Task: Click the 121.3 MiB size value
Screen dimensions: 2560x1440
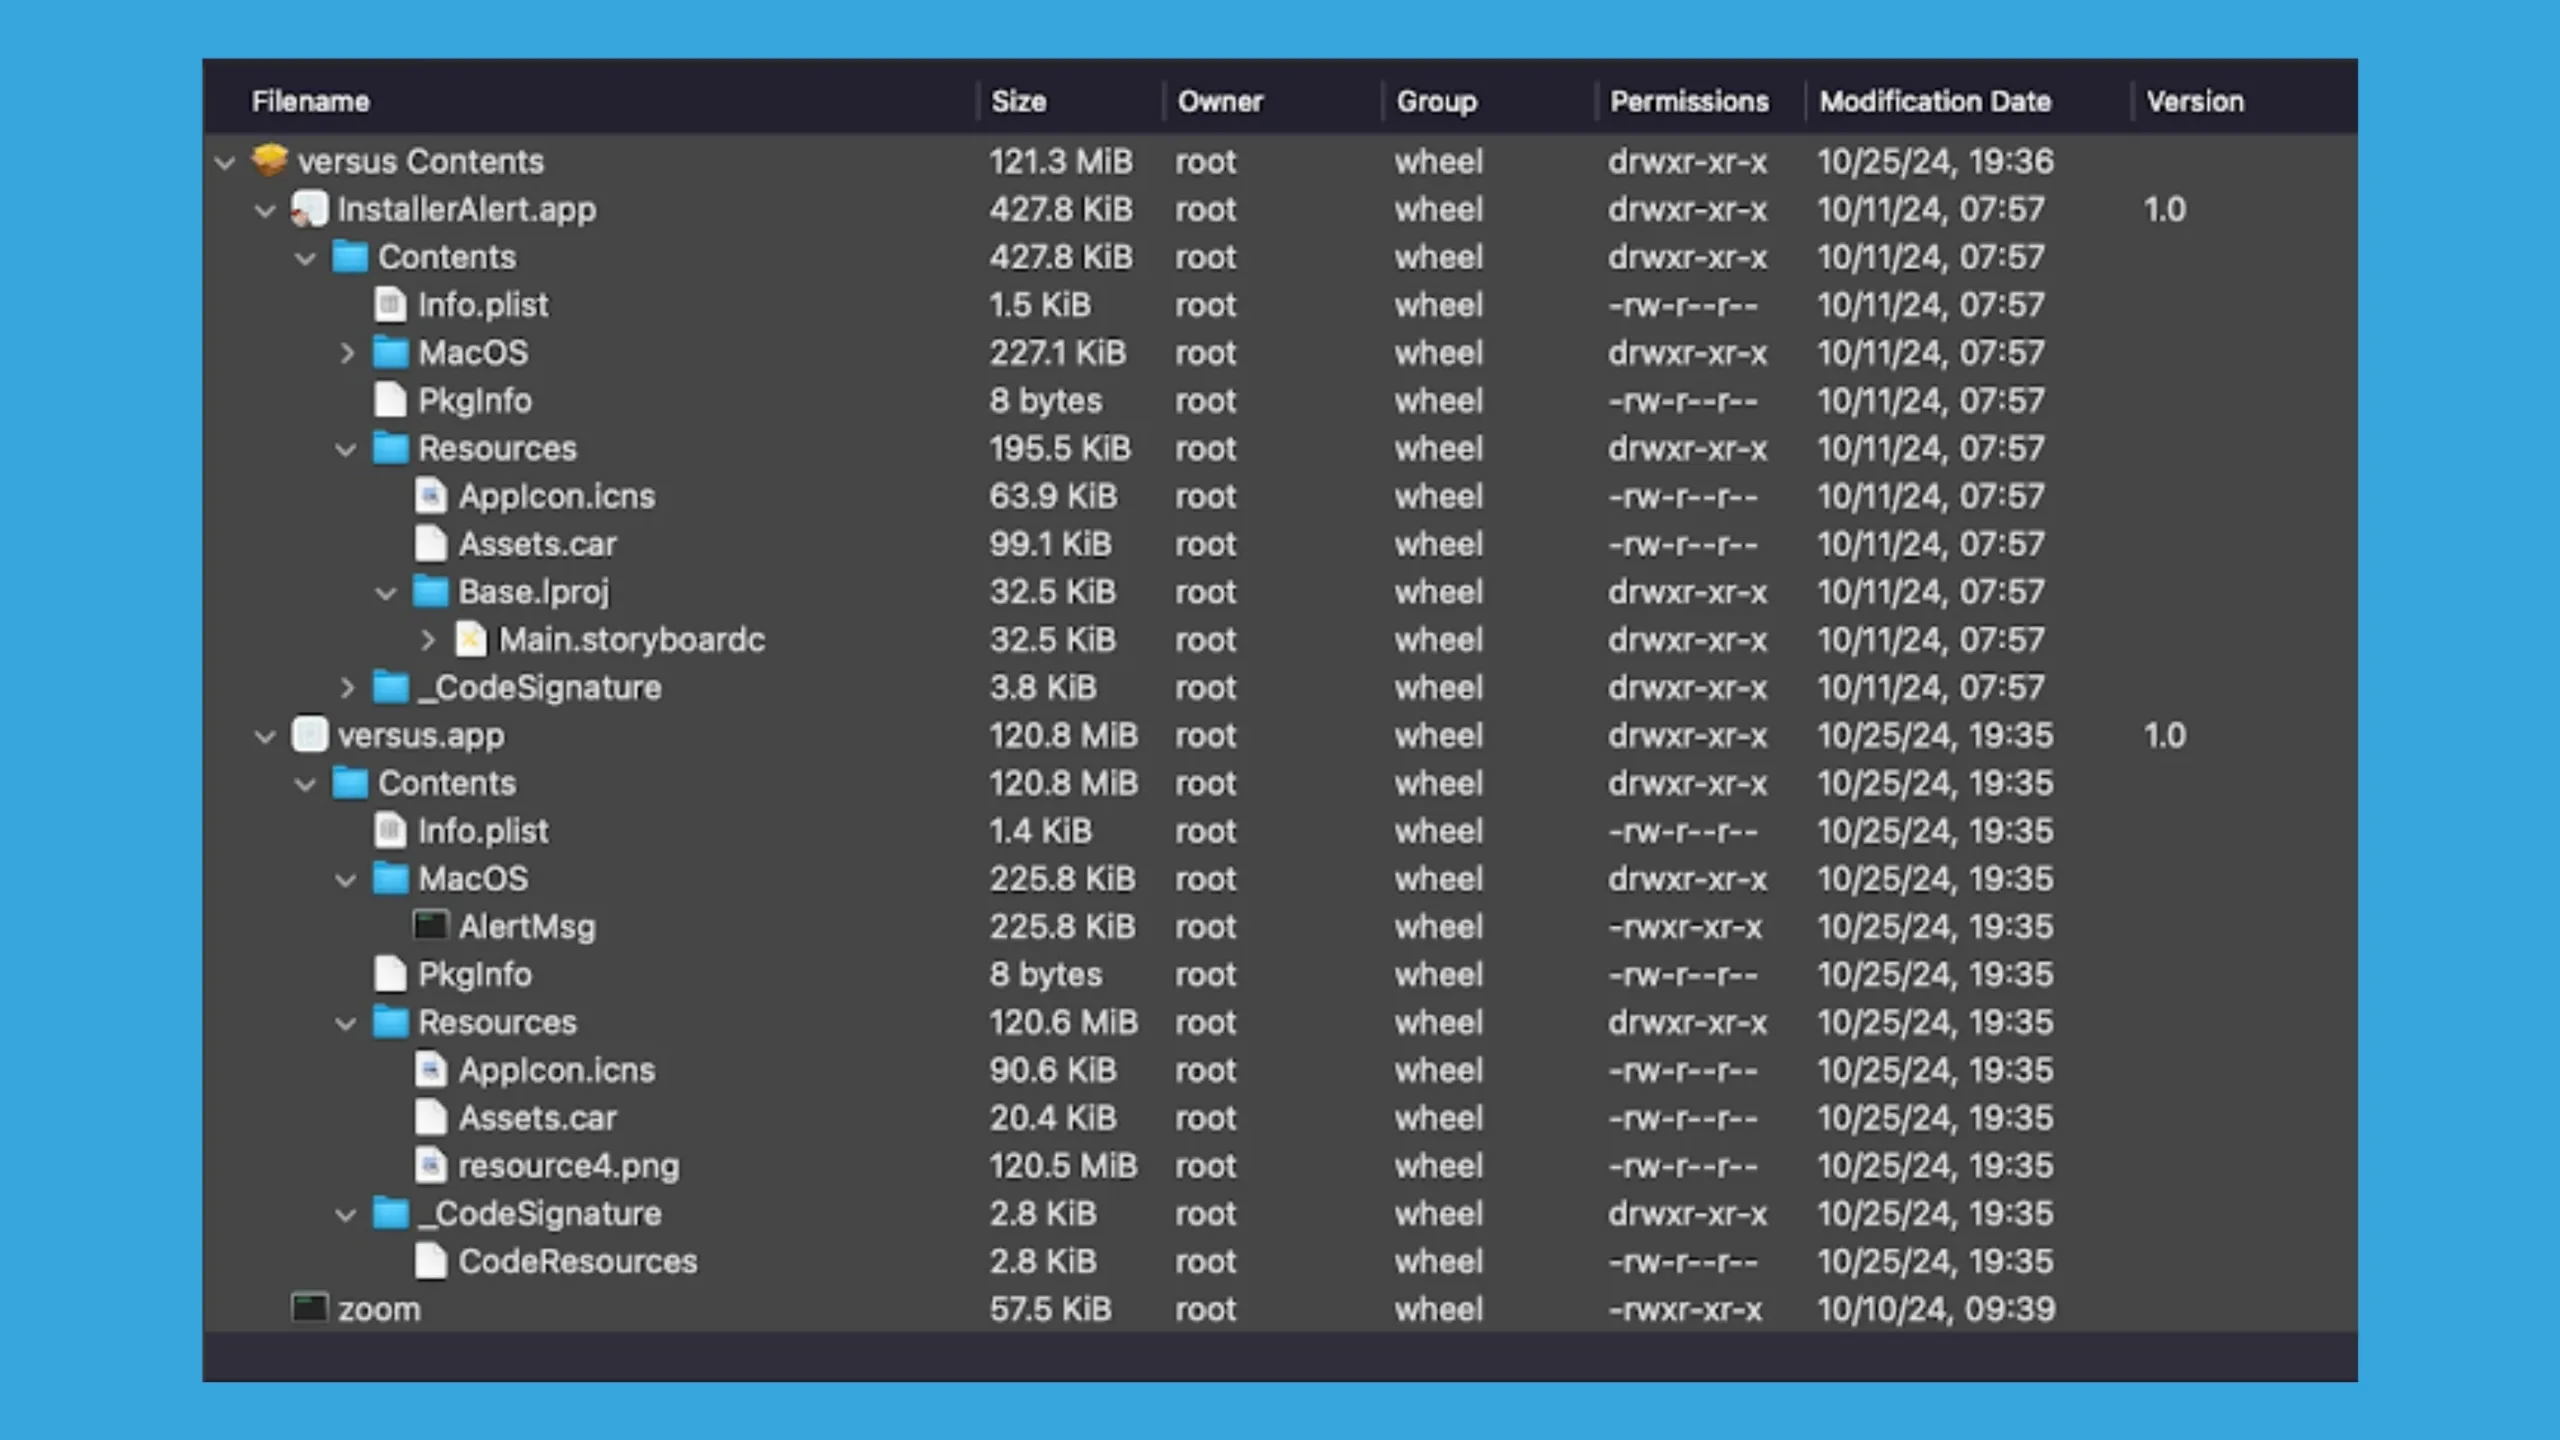Action: pyautogui.click(x=1061, y=161)
